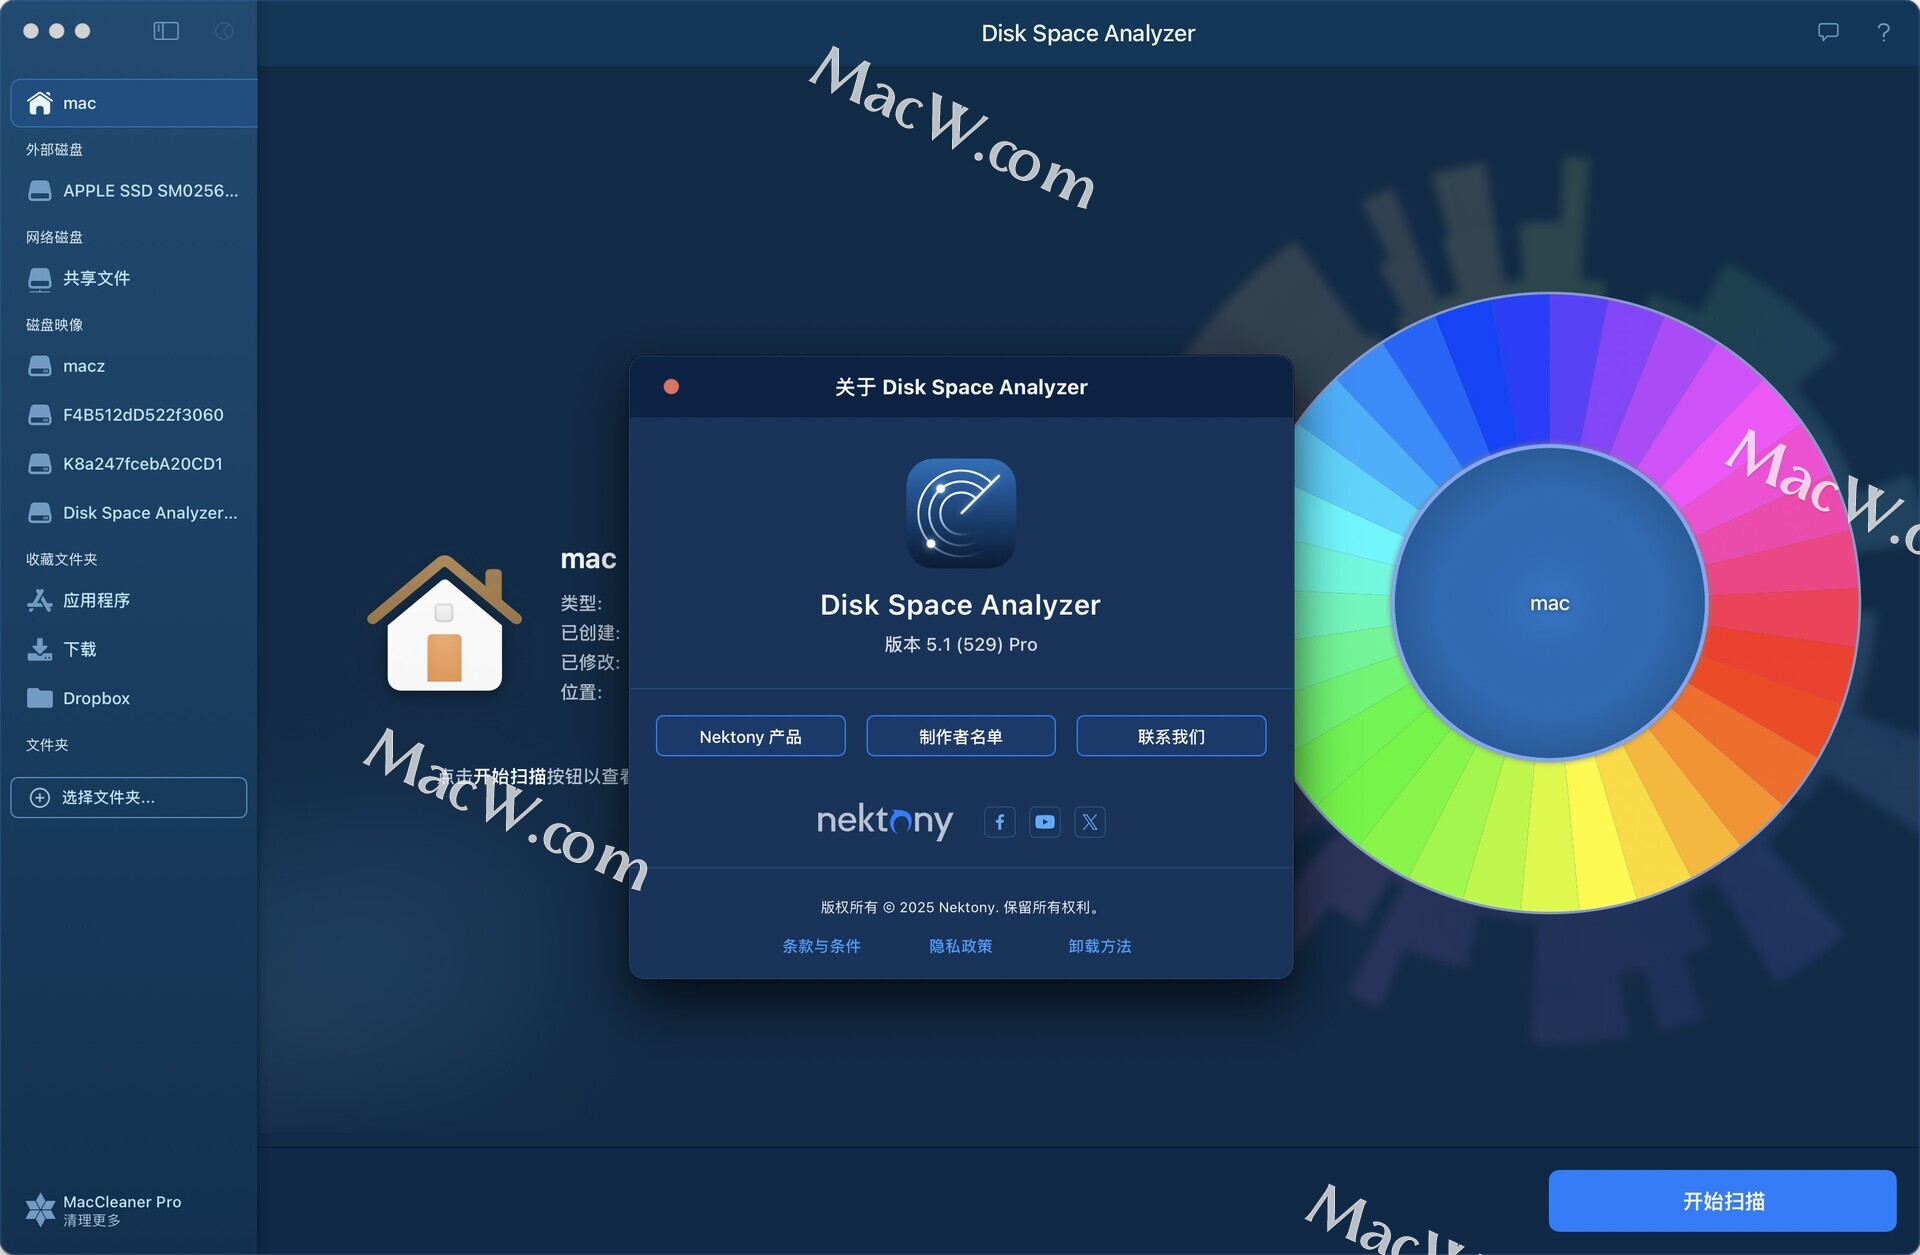Image resolution: width=1920 pixels, height=1255 pixels.
Task: Click the 版本 5.1 (529) Pro text
Action: click(961, 645)
